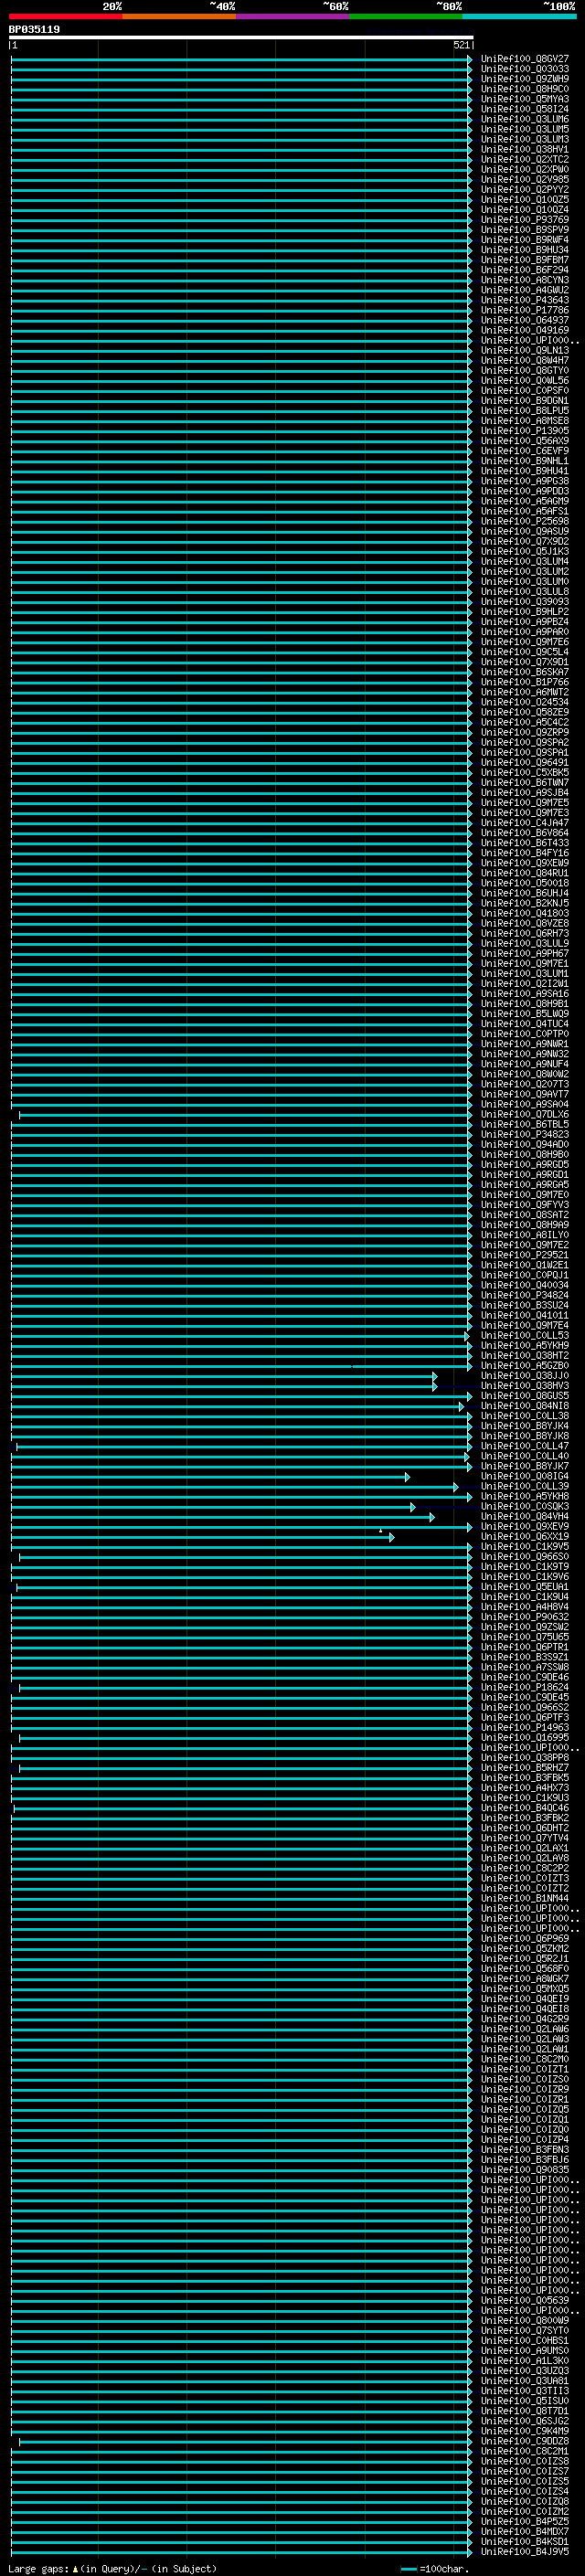This screenshot has width=585, height=2576.
Task: Select the UniRef100_C9K4M9 entry
Action: (524, 2431)
